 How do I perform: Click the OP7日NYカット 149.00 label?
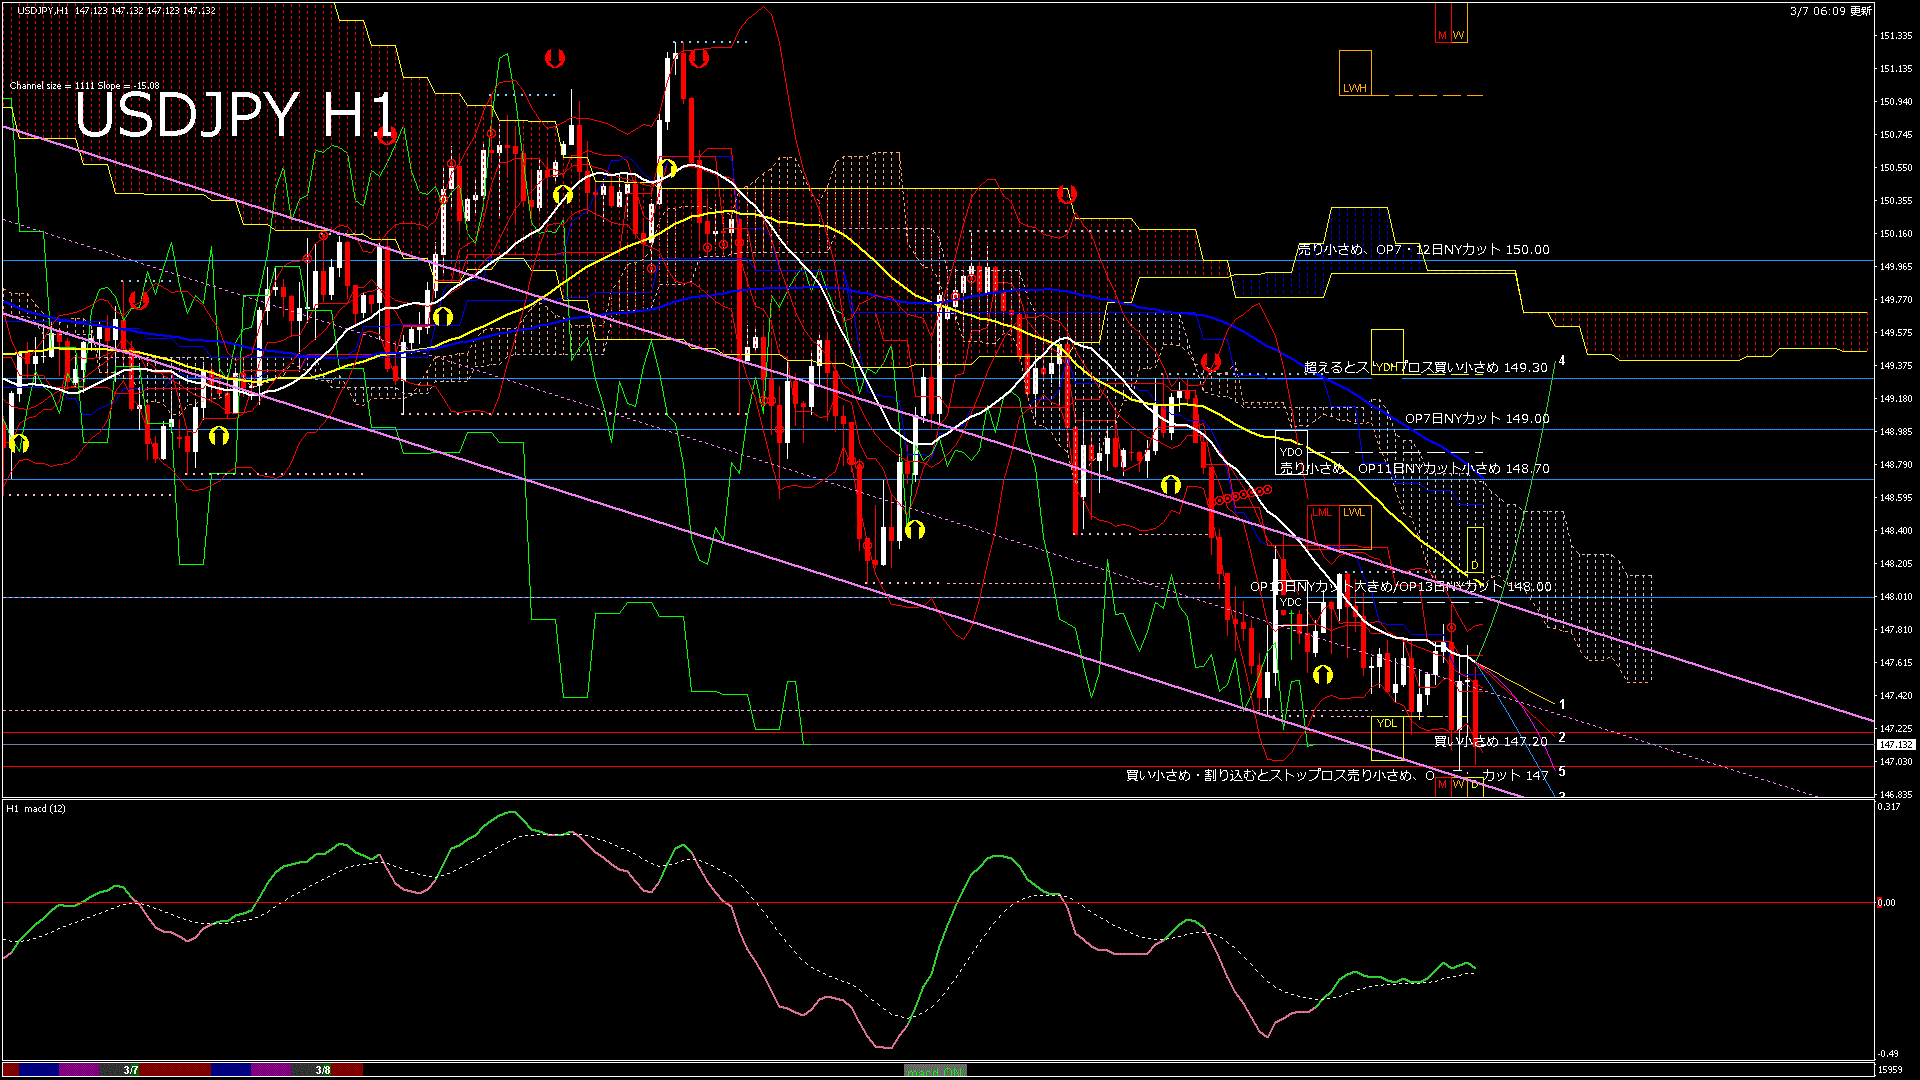pyautogui.click(x=1476, y=419)
